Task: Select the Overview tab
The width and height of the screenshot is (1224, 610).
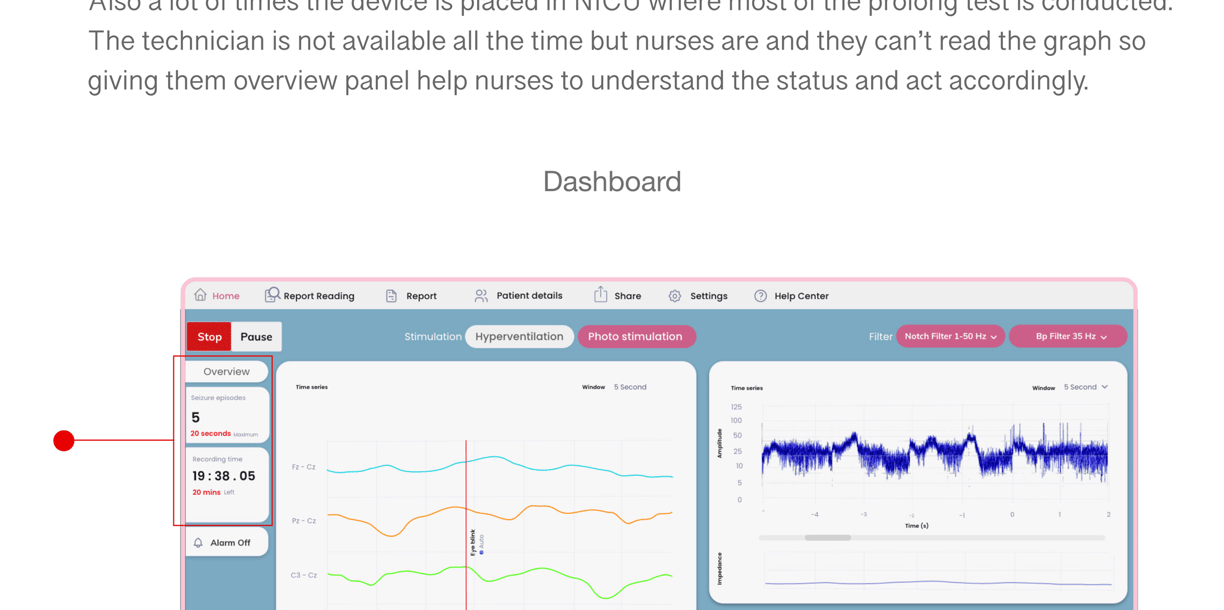Action: click(x=227, y=371)
